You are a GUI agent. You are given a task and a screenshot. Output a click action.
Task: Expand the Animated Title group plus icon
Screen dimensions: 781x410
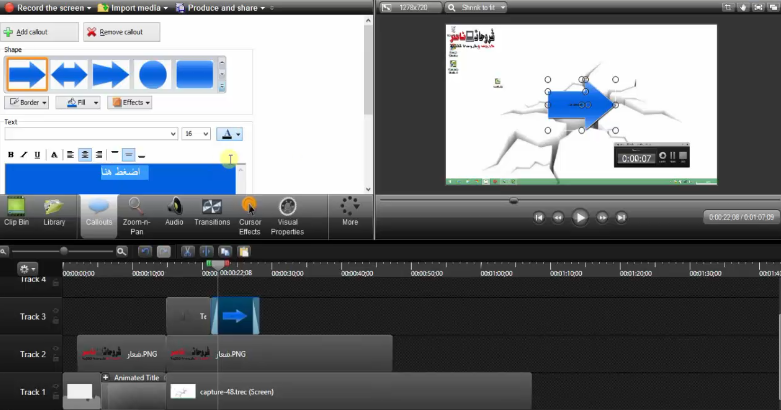click(x=106, y=378)
